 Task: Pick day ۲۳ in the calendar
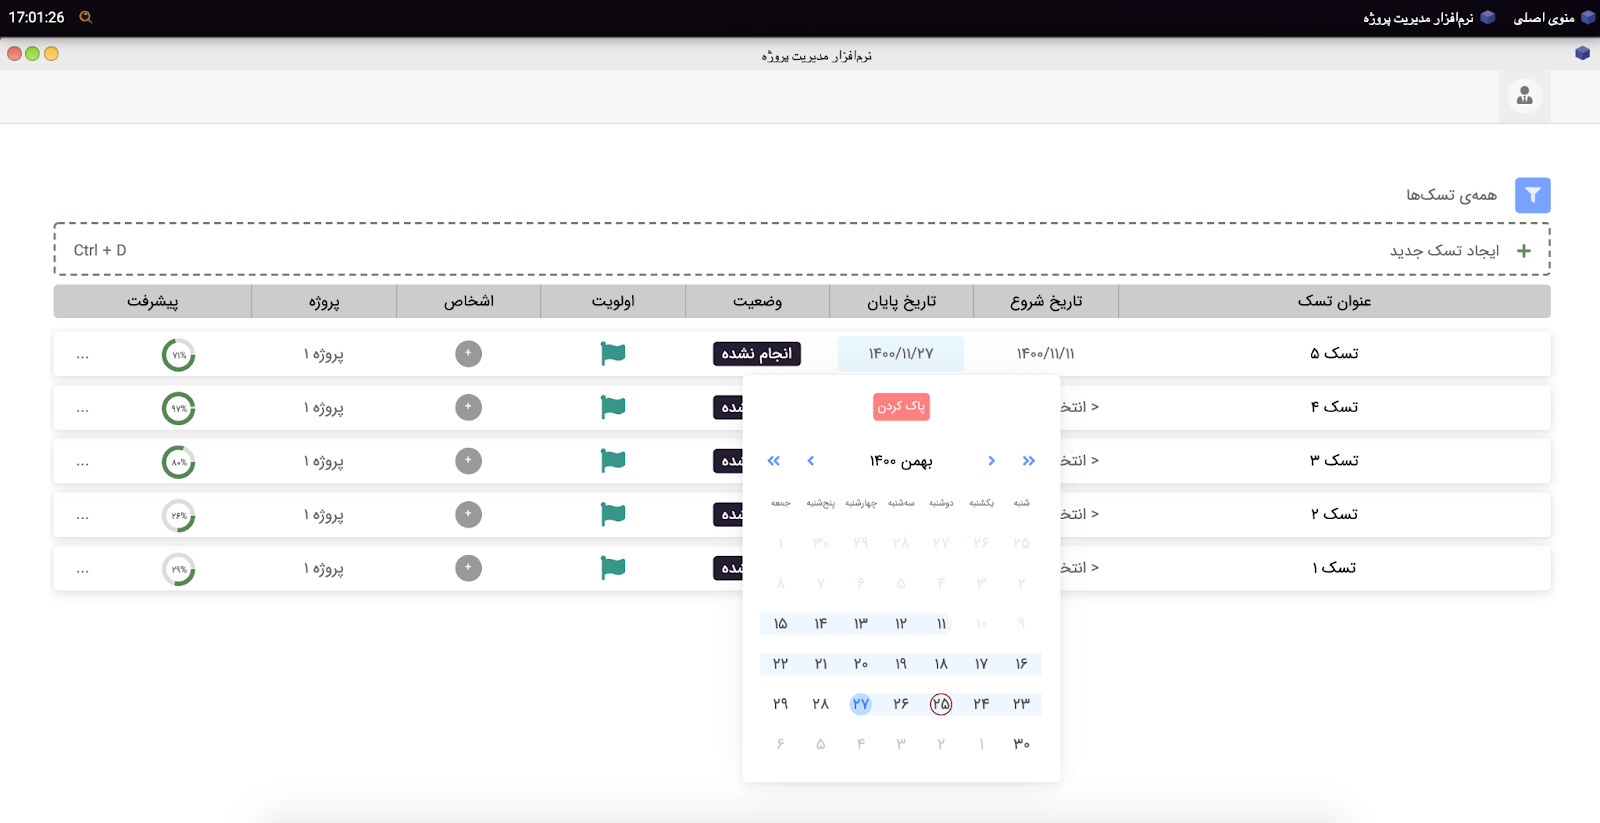(1021, 704)
